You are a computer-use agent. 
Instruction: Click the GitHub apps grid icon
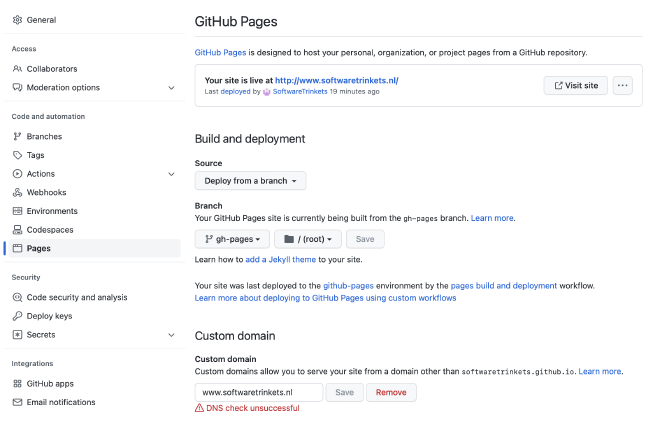tap(17, 383)
